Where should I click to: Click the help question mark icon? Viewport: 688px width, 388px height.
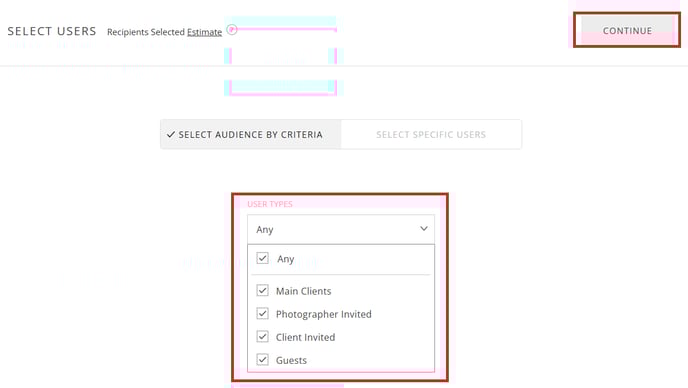tap(232, 30)
